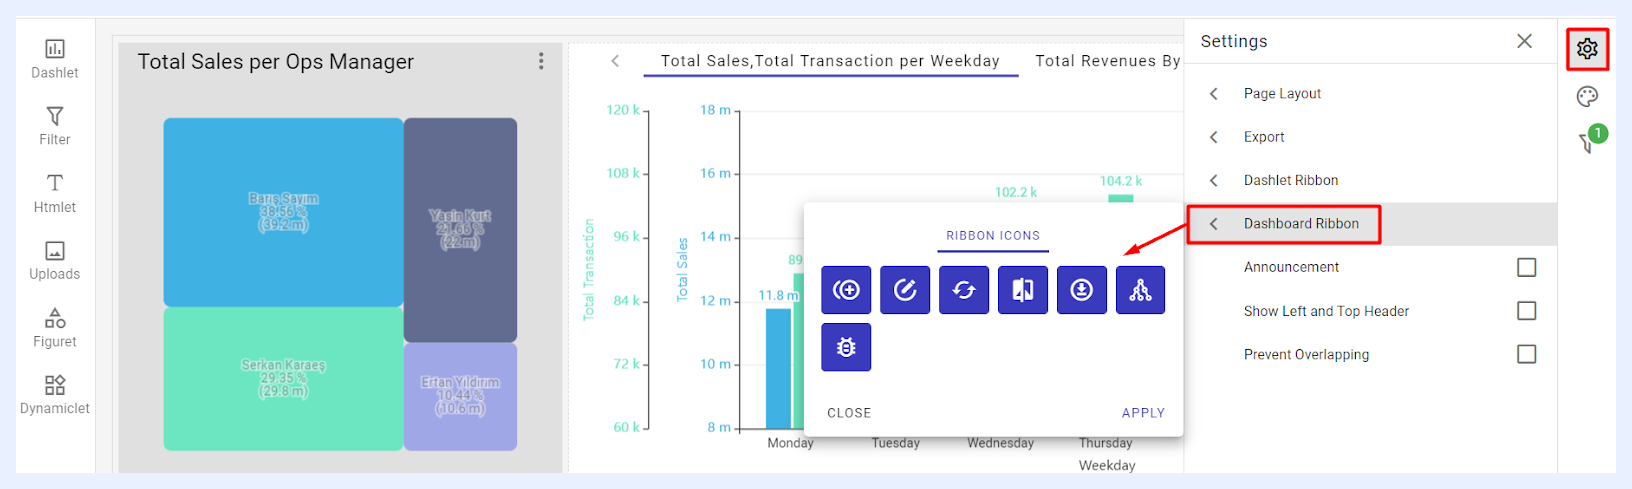Select the Serkan Karaeş treemap block
The image size is (1632, 489).
click(x=283, y=379)
